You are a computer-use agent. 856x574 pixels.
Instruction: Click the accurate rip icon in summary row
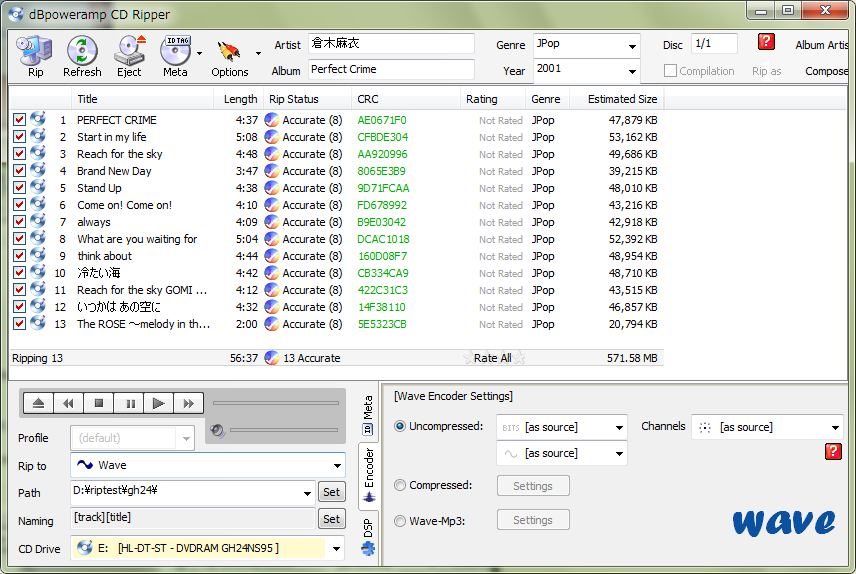click(271, 358)
